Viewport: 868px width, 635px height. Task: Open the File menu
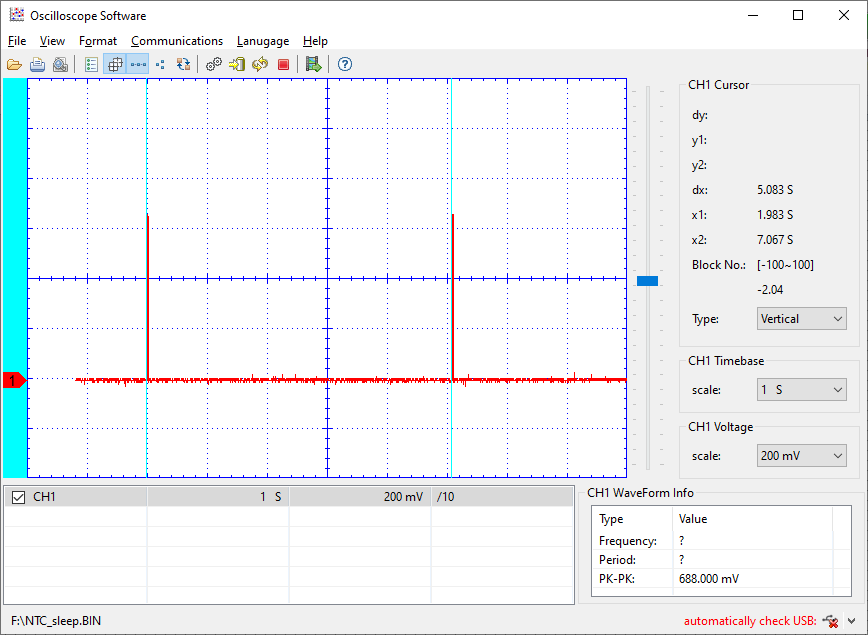click(x=17, y=41)
